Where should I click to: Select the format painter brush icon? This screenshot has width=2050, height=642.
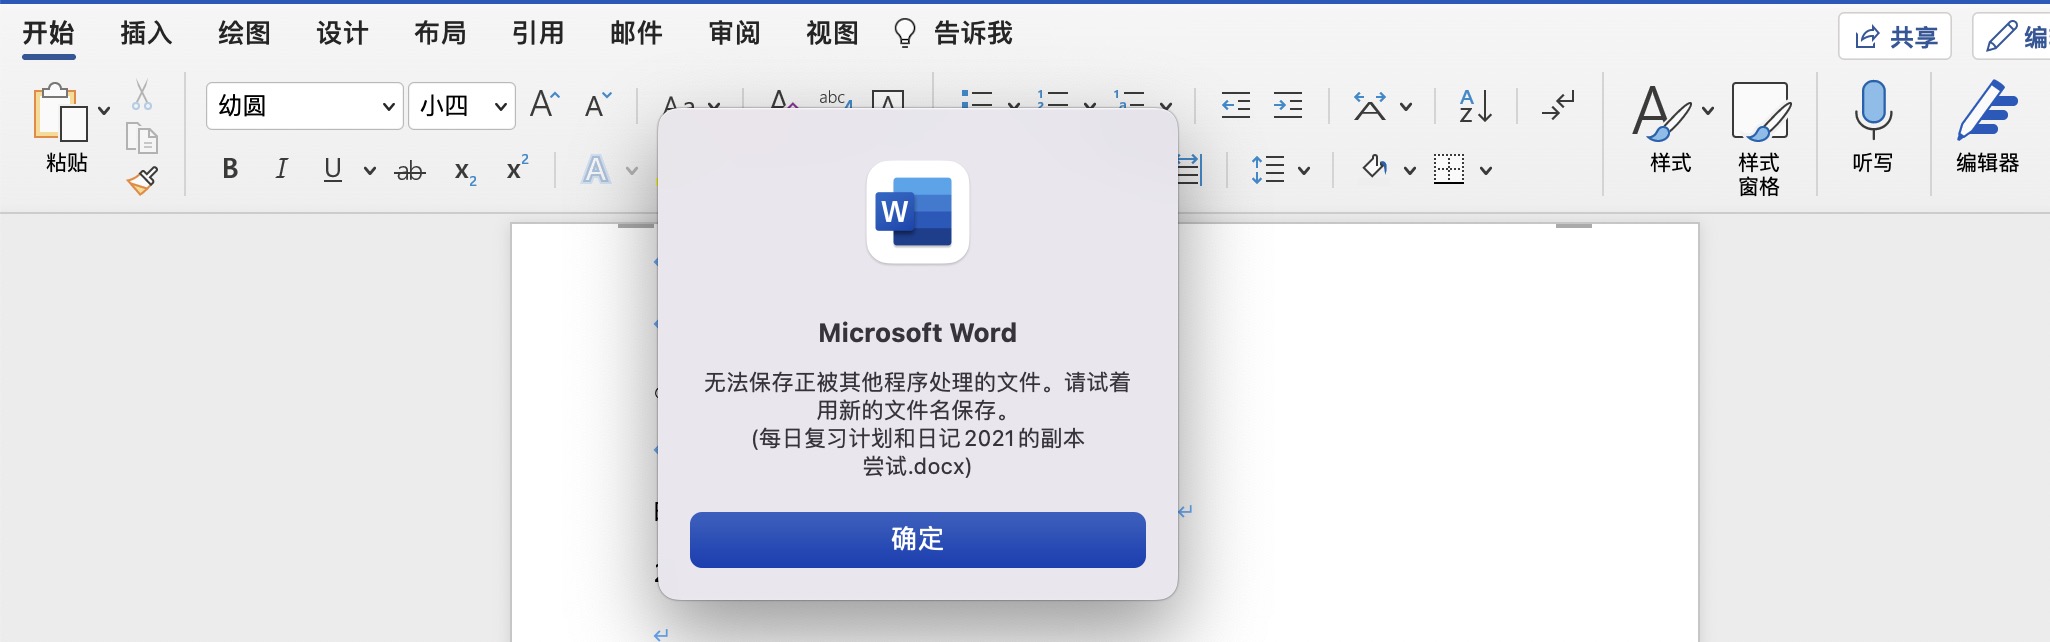[142, 181]
